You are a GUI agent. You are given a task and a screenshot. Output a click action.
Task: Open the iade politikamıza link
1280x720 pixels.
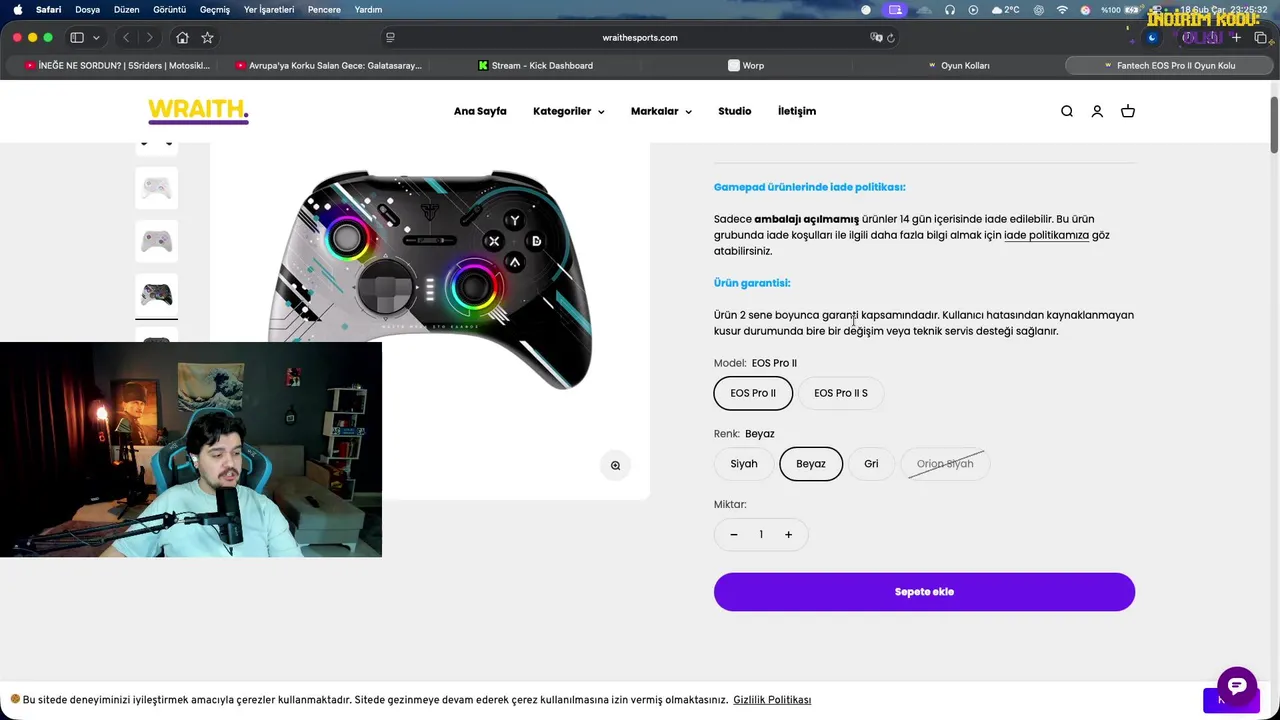click(x=1046, y=235)
